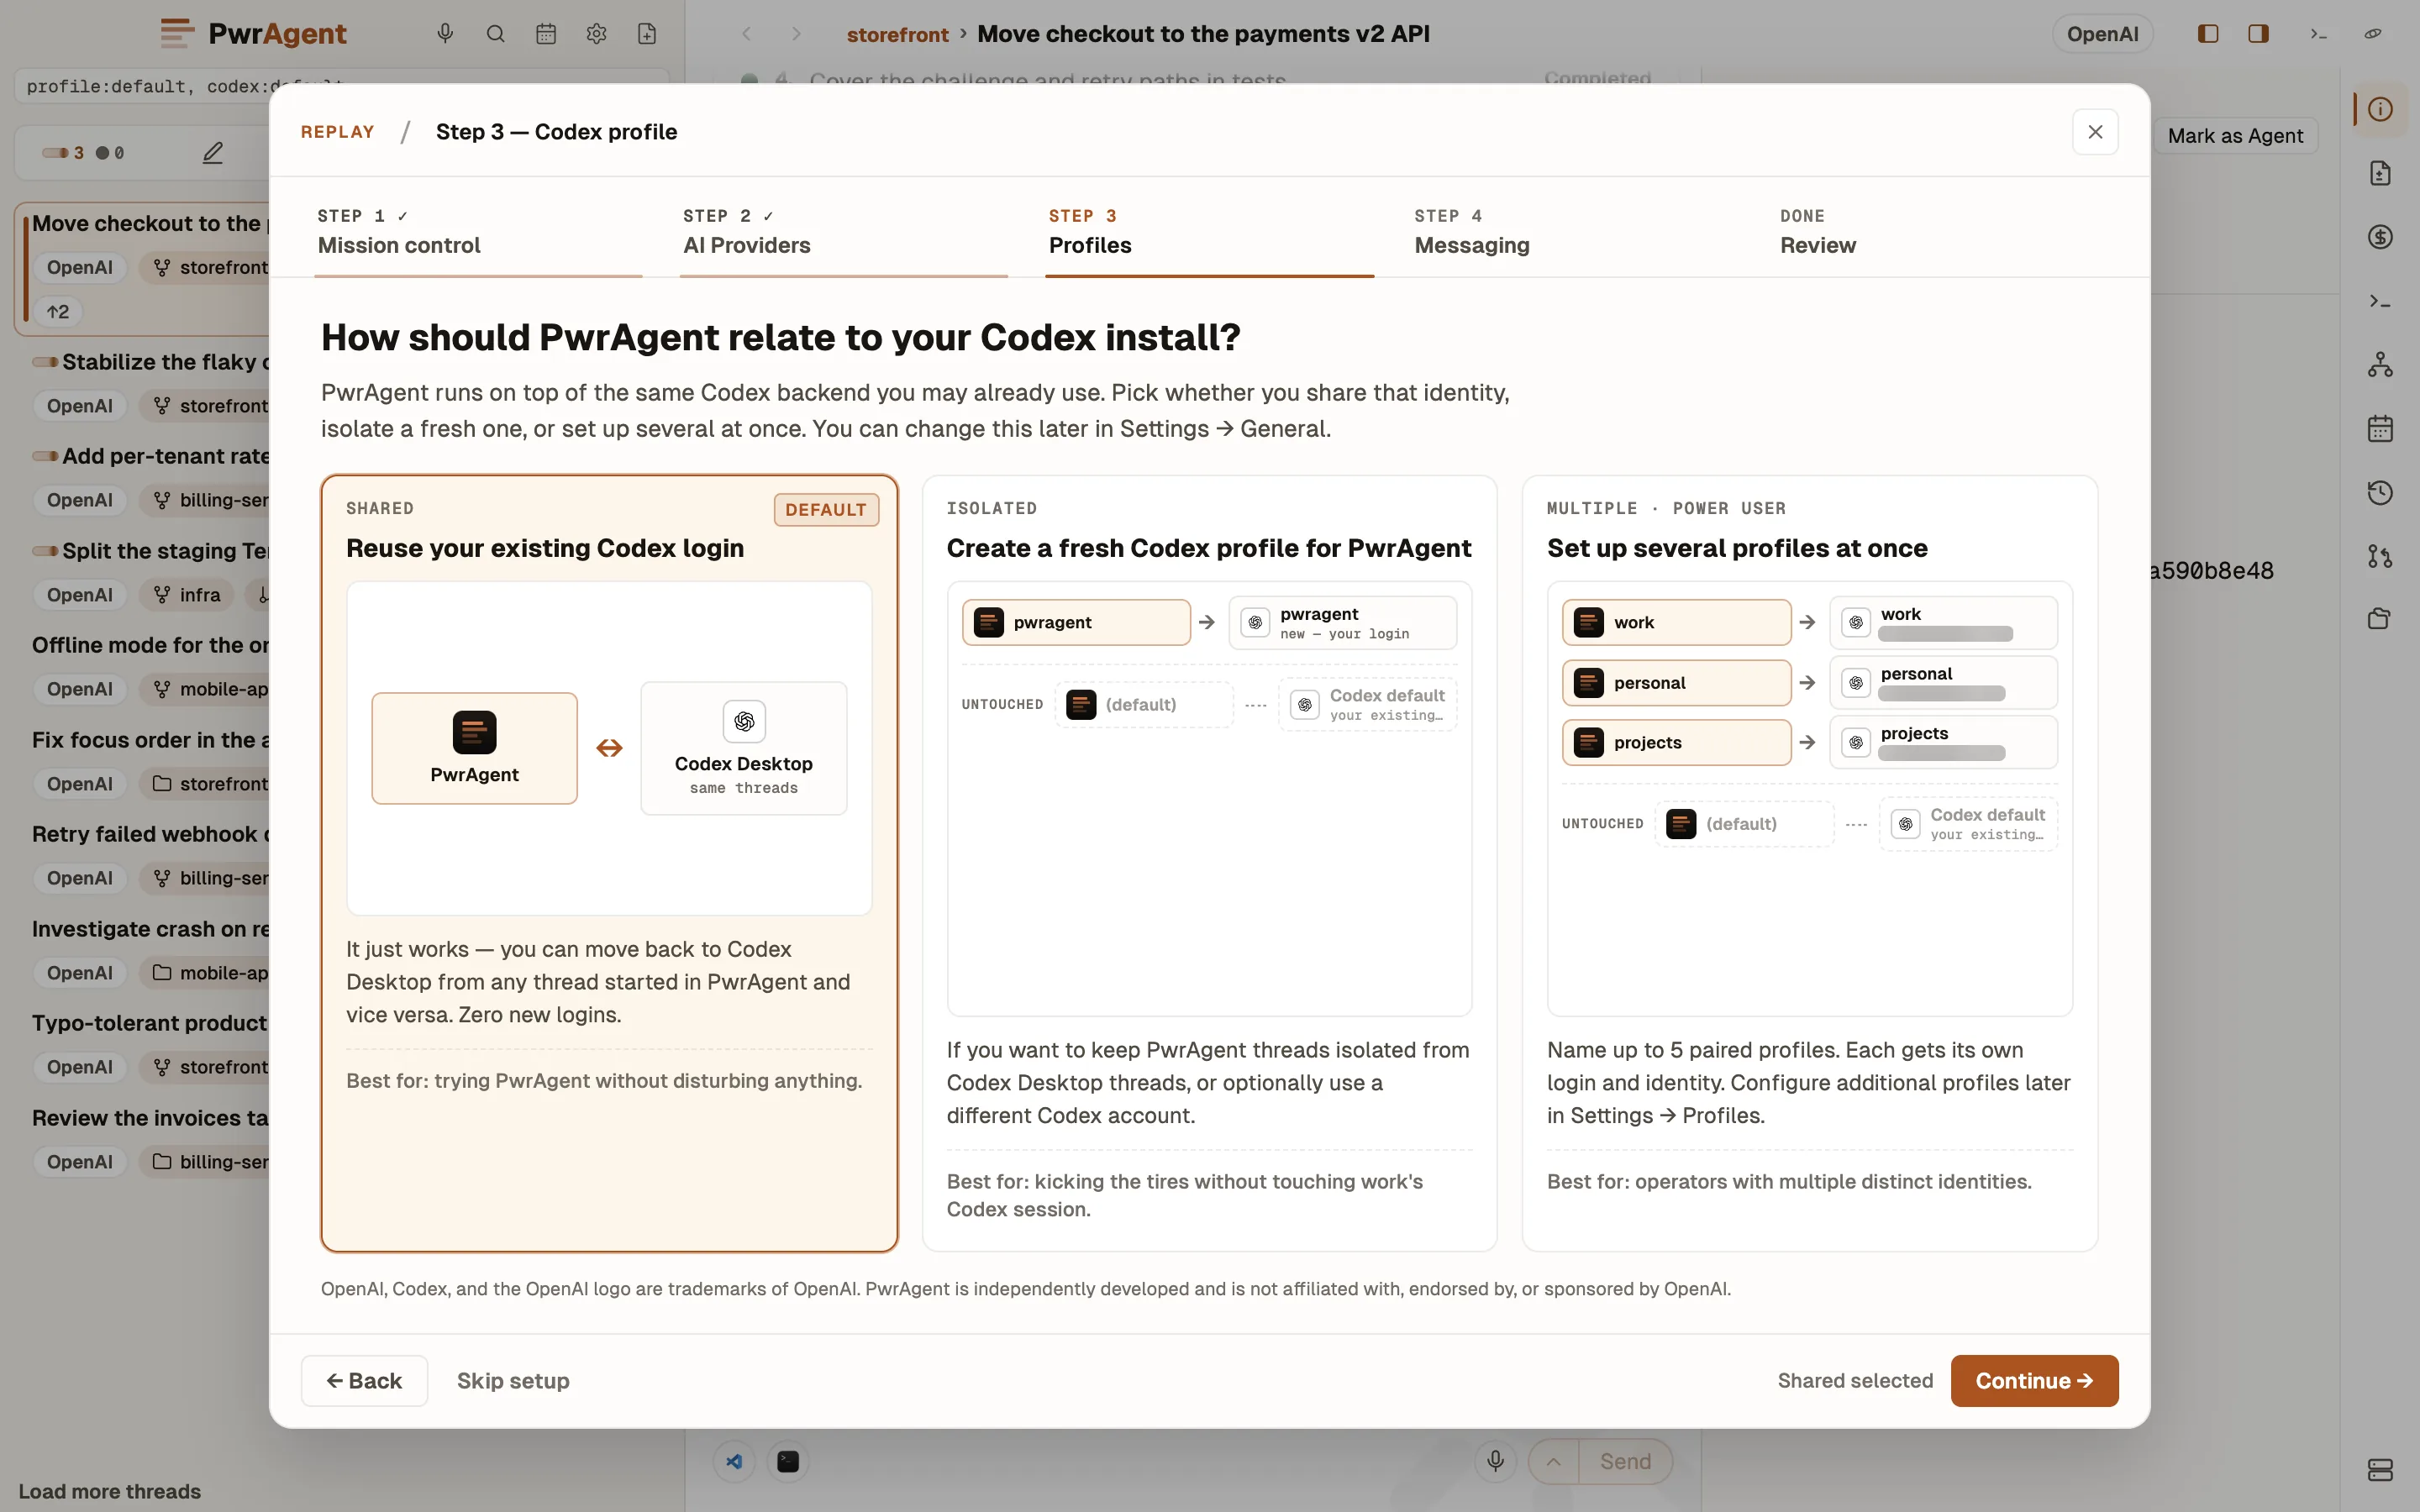Image resolution: width=2420 pixels, height=1512 pixels.
Task: Click the Mark as Agent button
Action: [x=2234, y=136]
